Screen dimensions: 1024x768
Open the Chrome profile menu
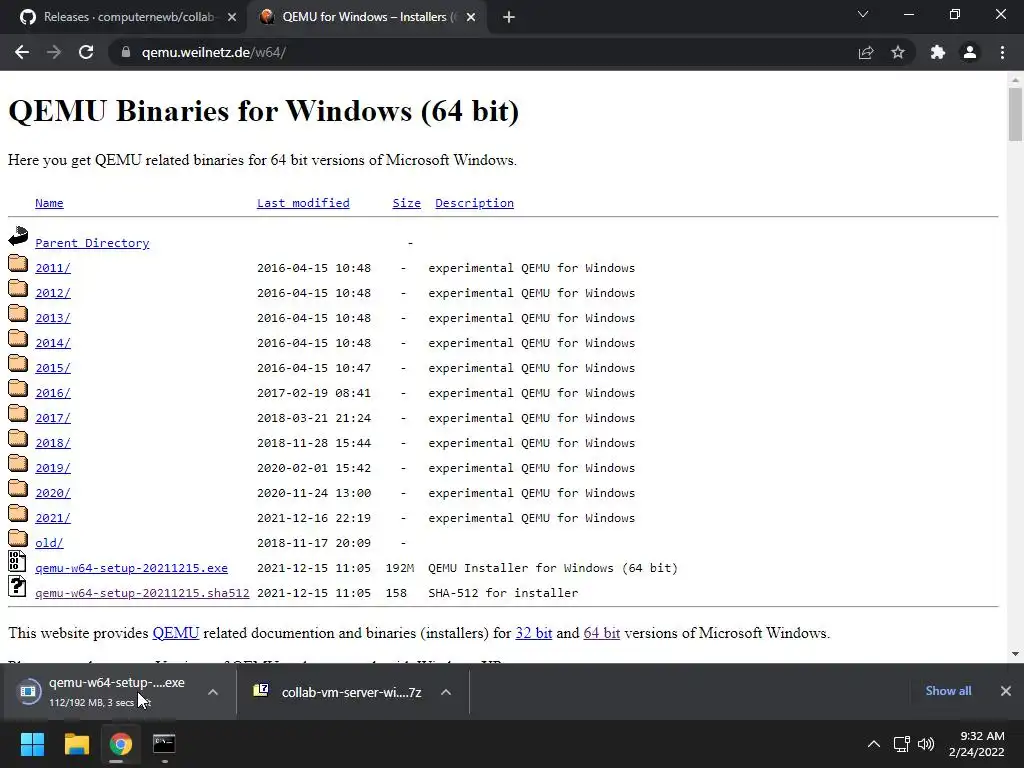970,52
